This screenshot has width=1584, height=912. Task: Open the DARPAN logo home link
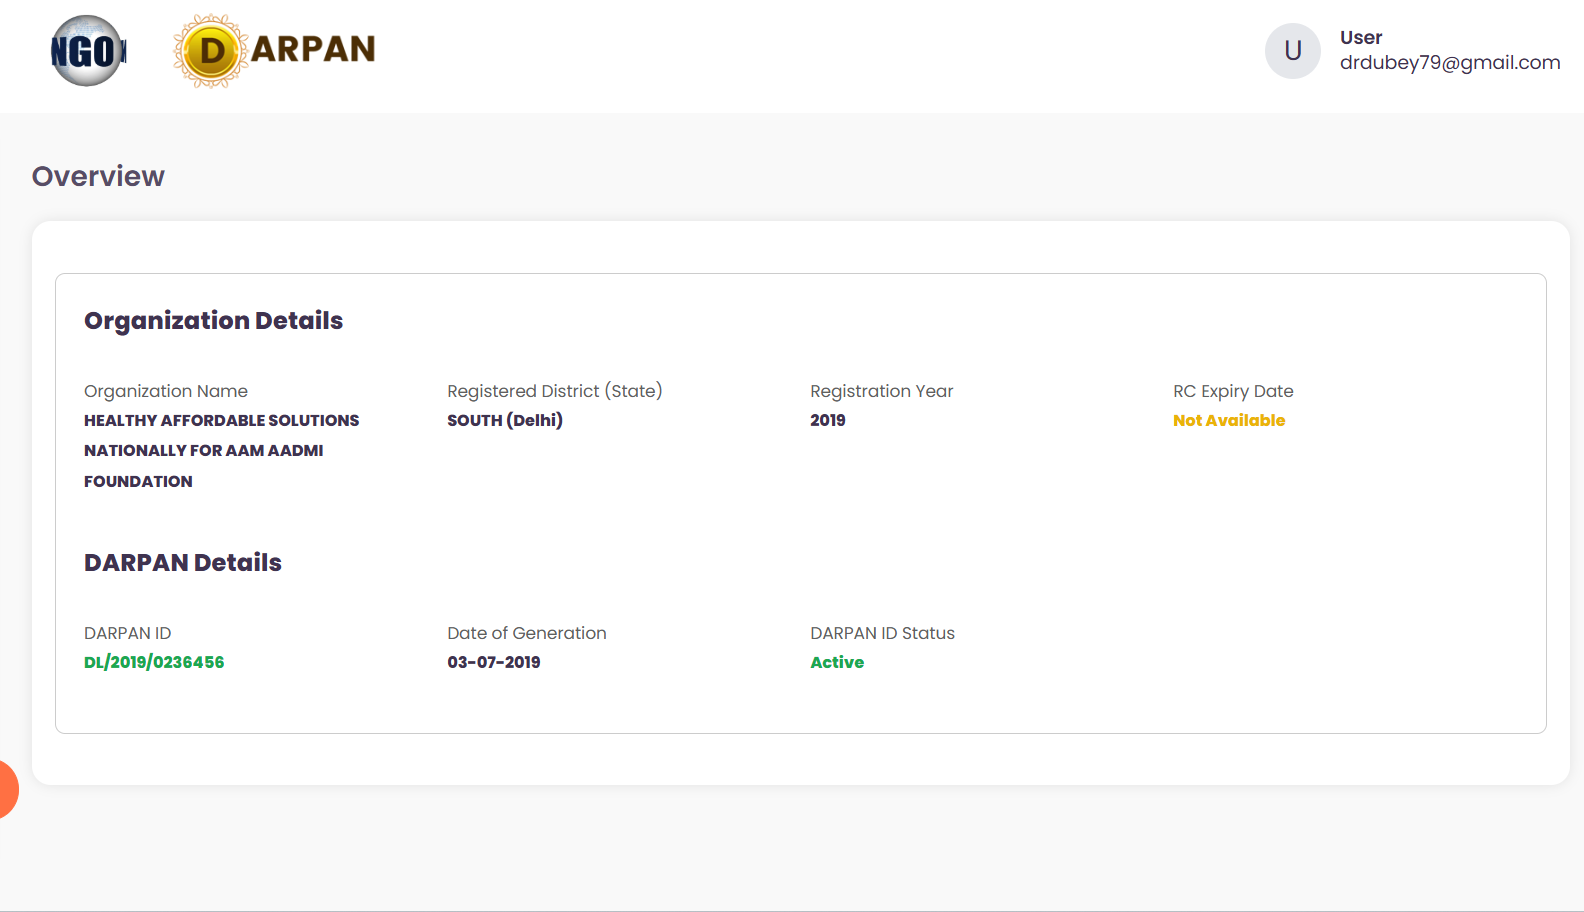(274, 50)
